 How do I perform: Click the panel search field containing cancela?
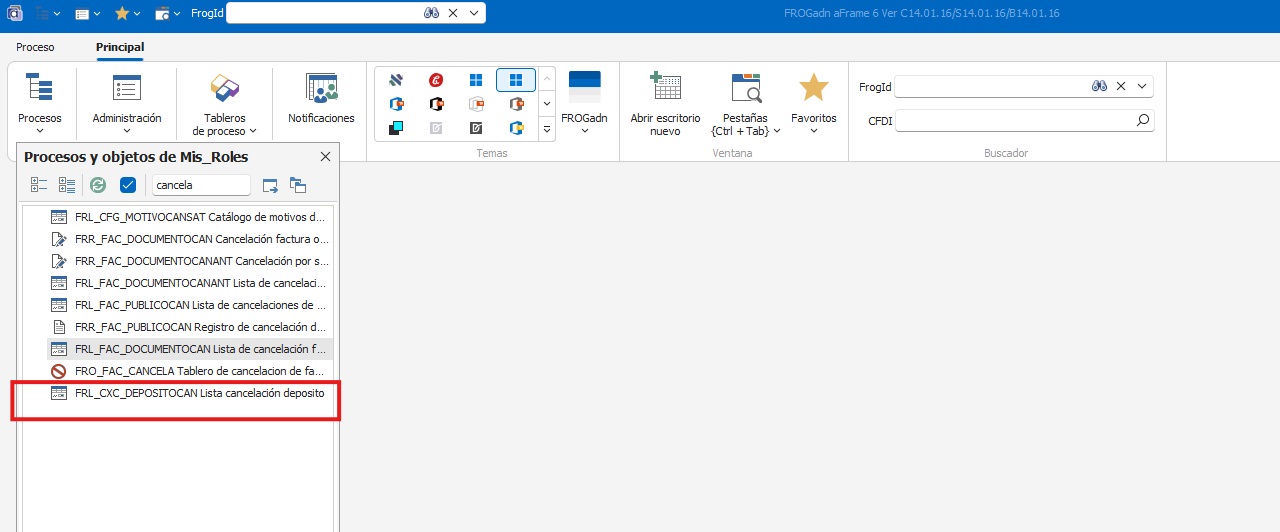[201, 185]
